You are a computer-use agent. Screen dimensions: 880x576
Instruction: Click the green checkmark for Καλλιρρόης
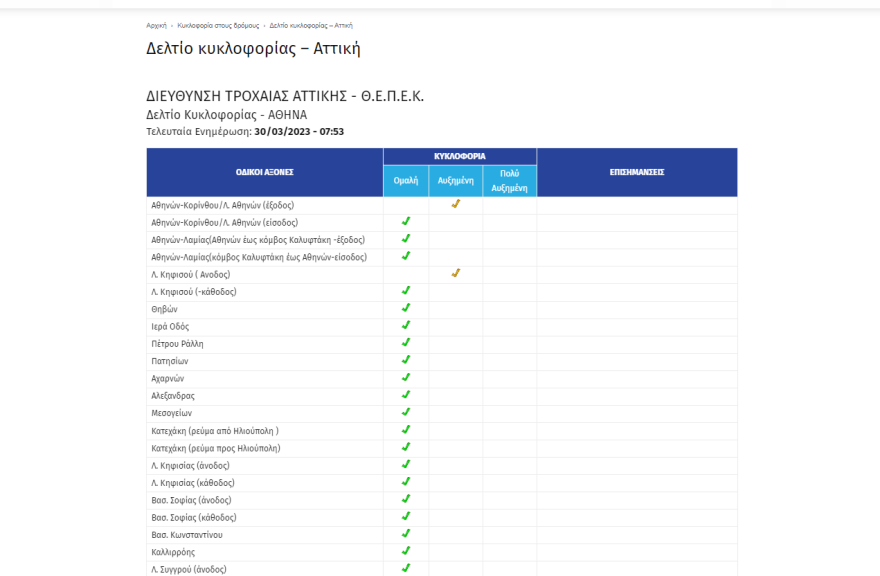point(406,551)
